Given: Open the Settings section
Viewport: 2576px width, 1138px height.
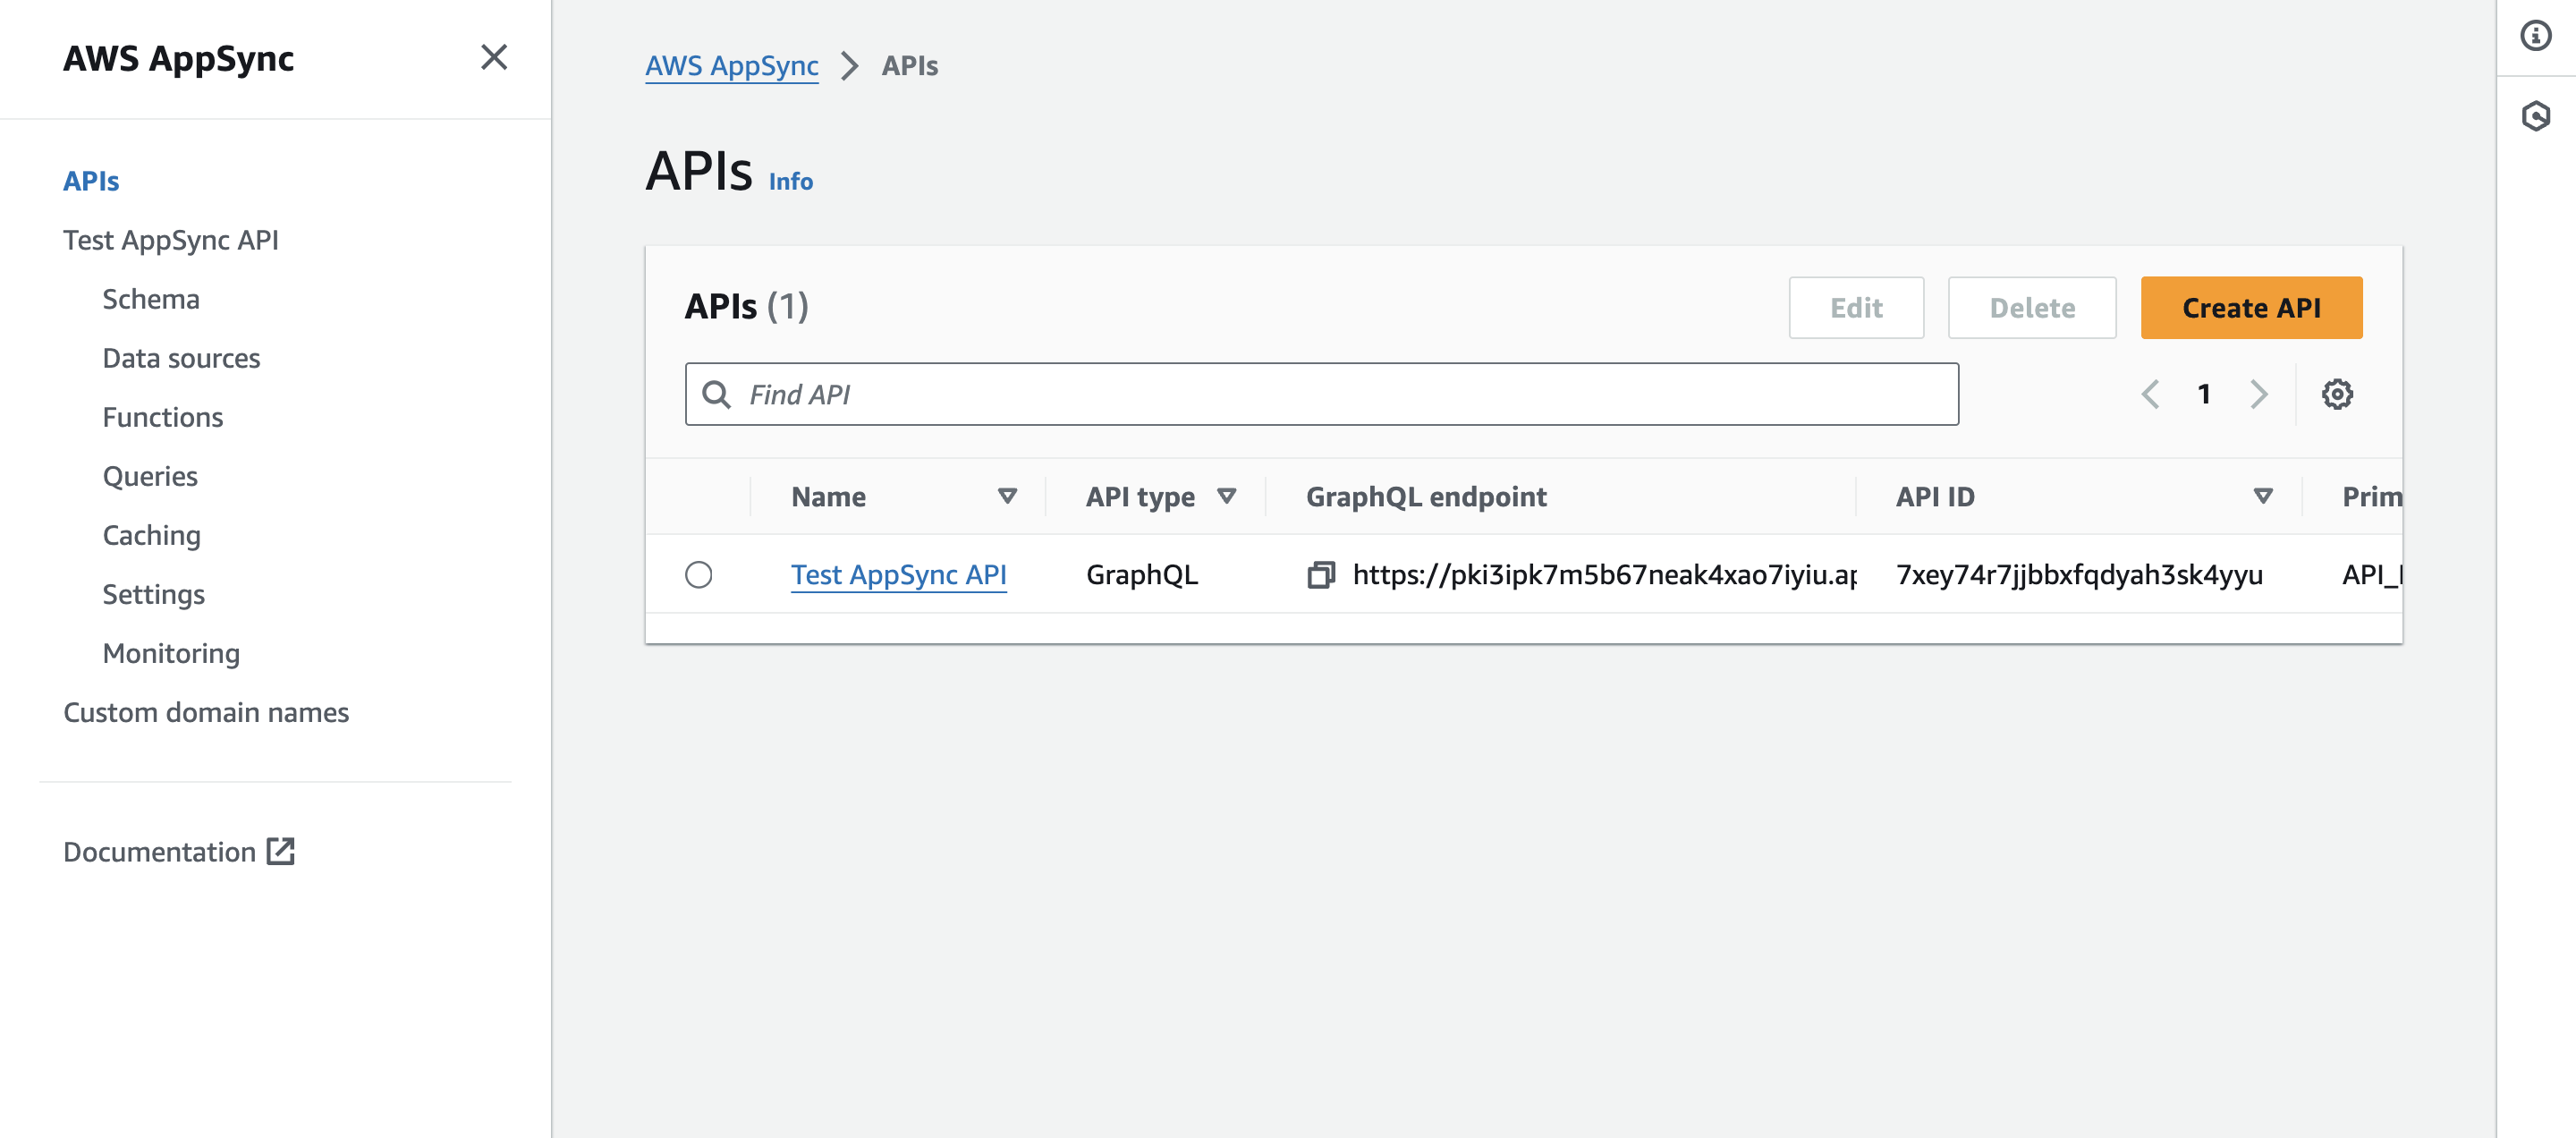Looking at the screenshot, I should 154,594.
